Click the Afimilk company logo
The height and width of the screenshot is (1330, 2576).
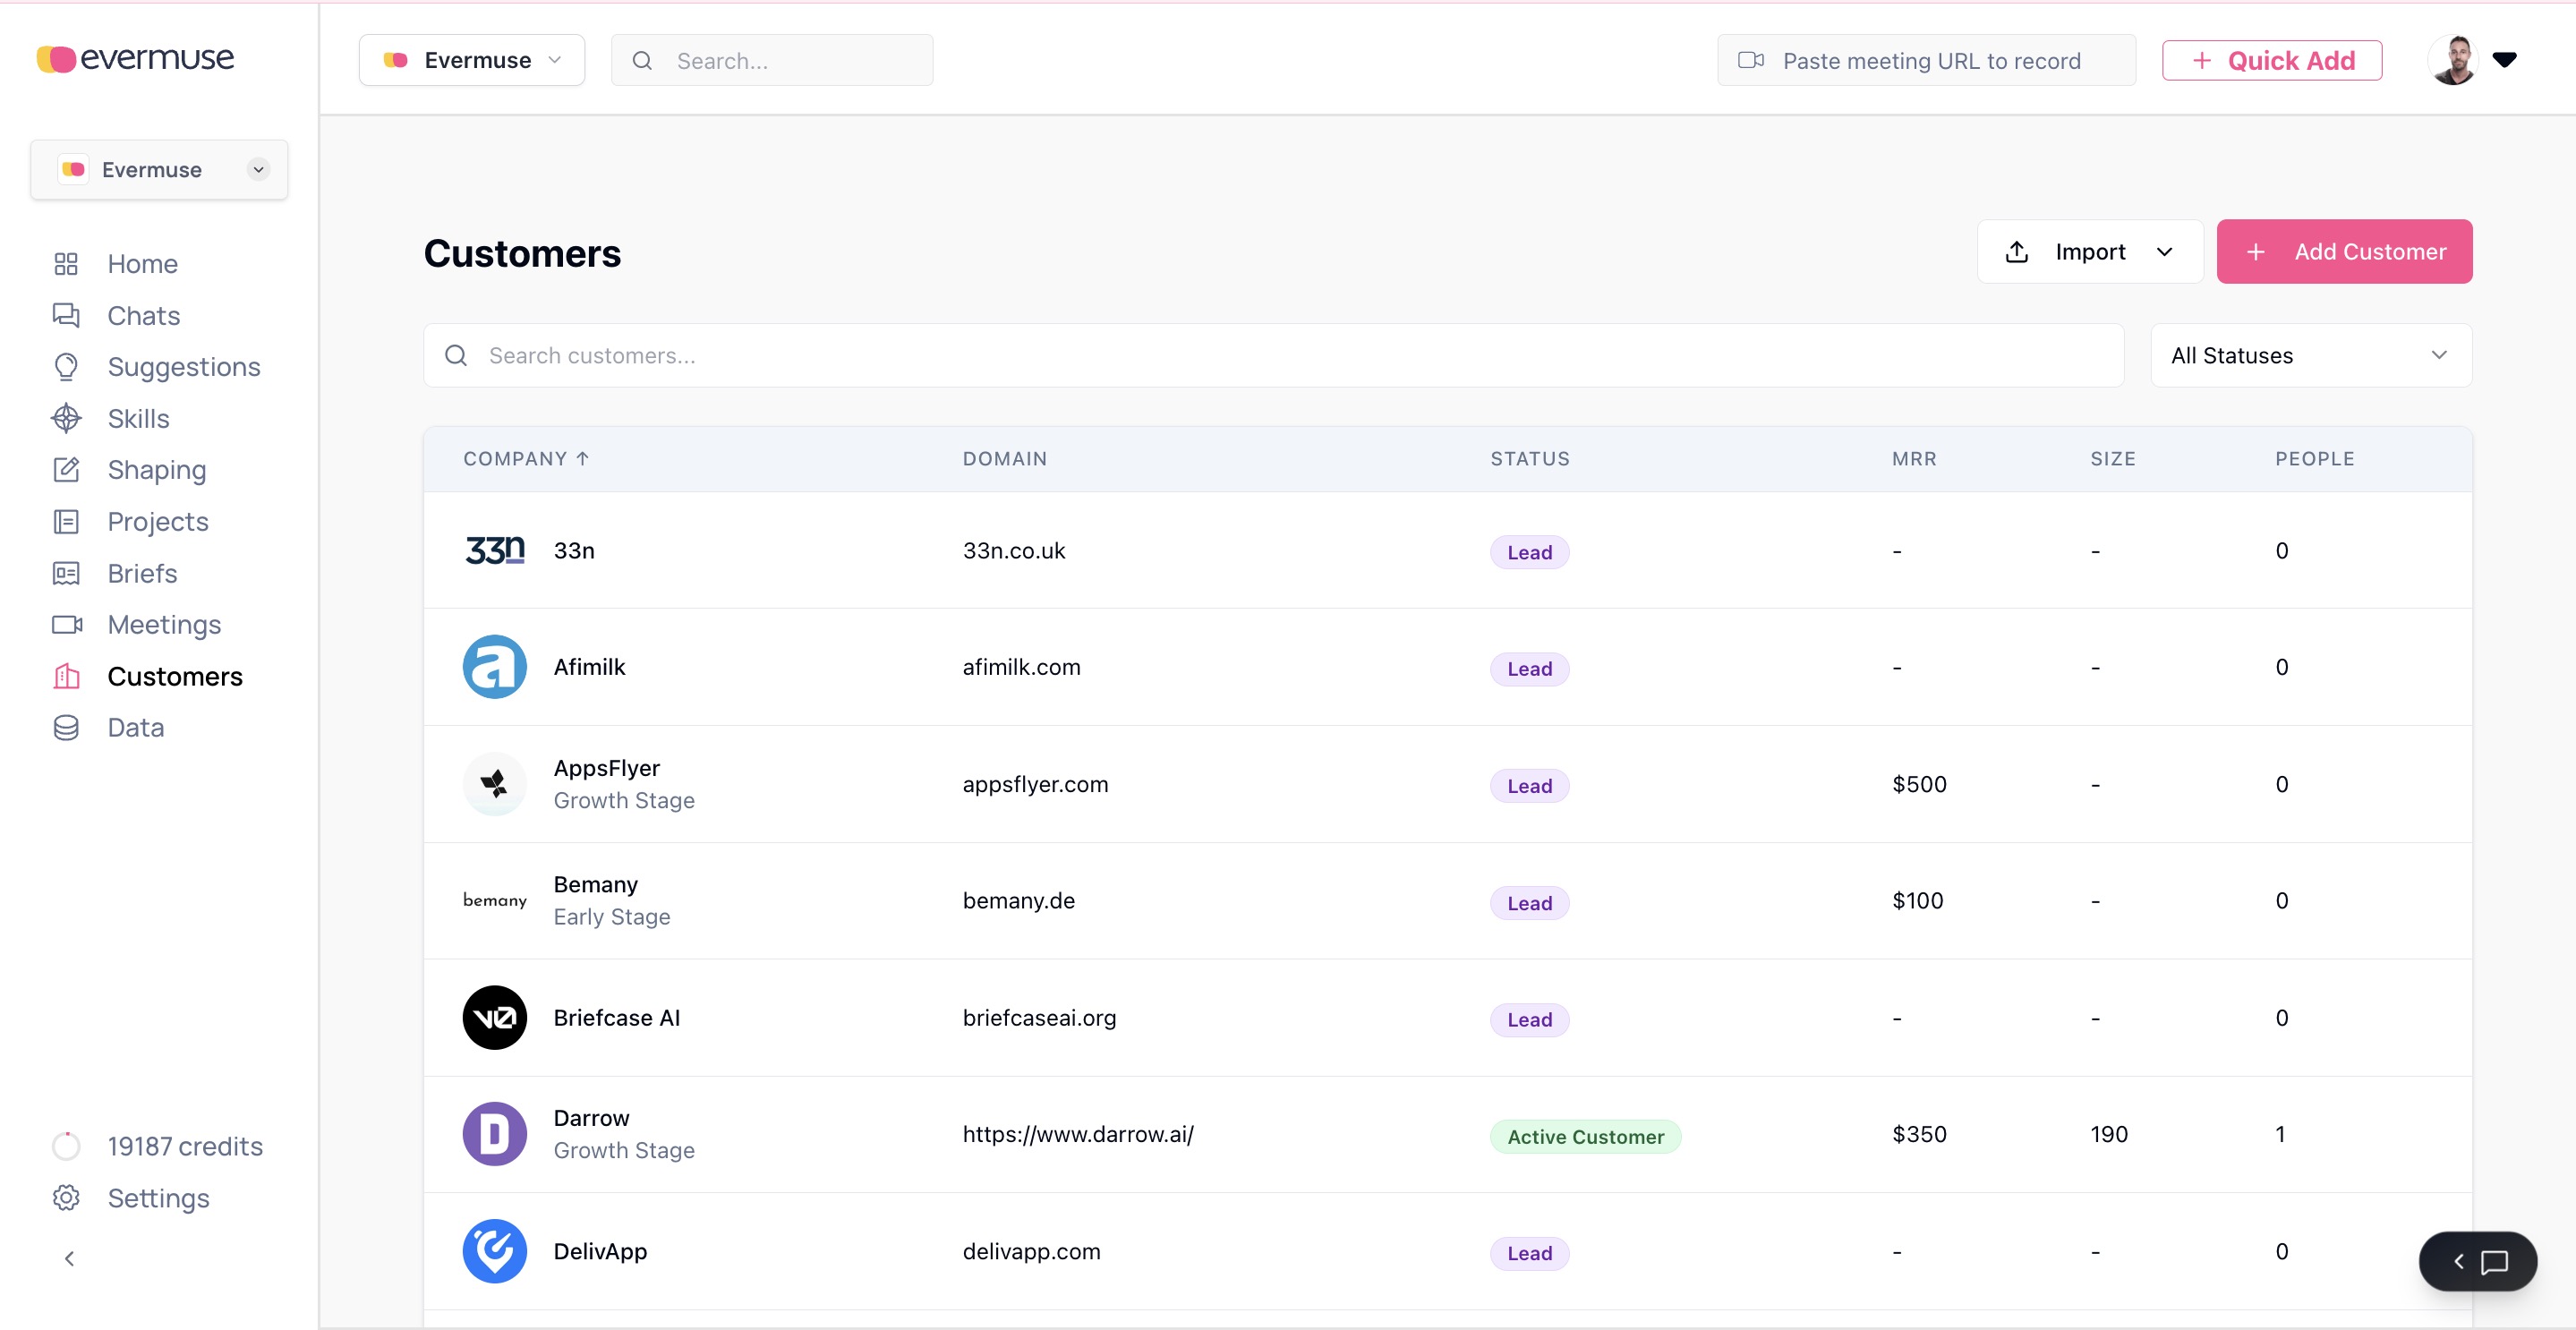coord(495,667)
